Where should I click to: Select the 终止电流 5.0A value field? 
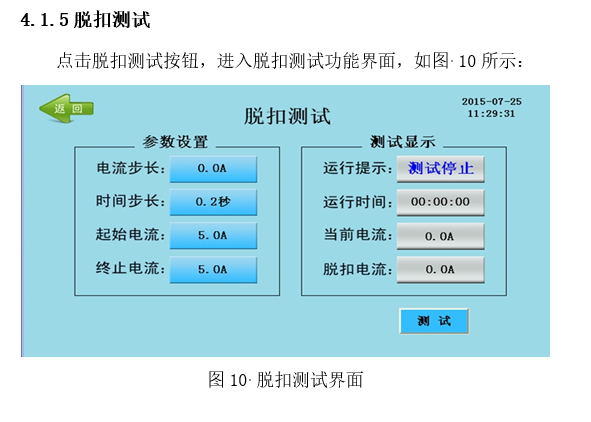[213, 270]
